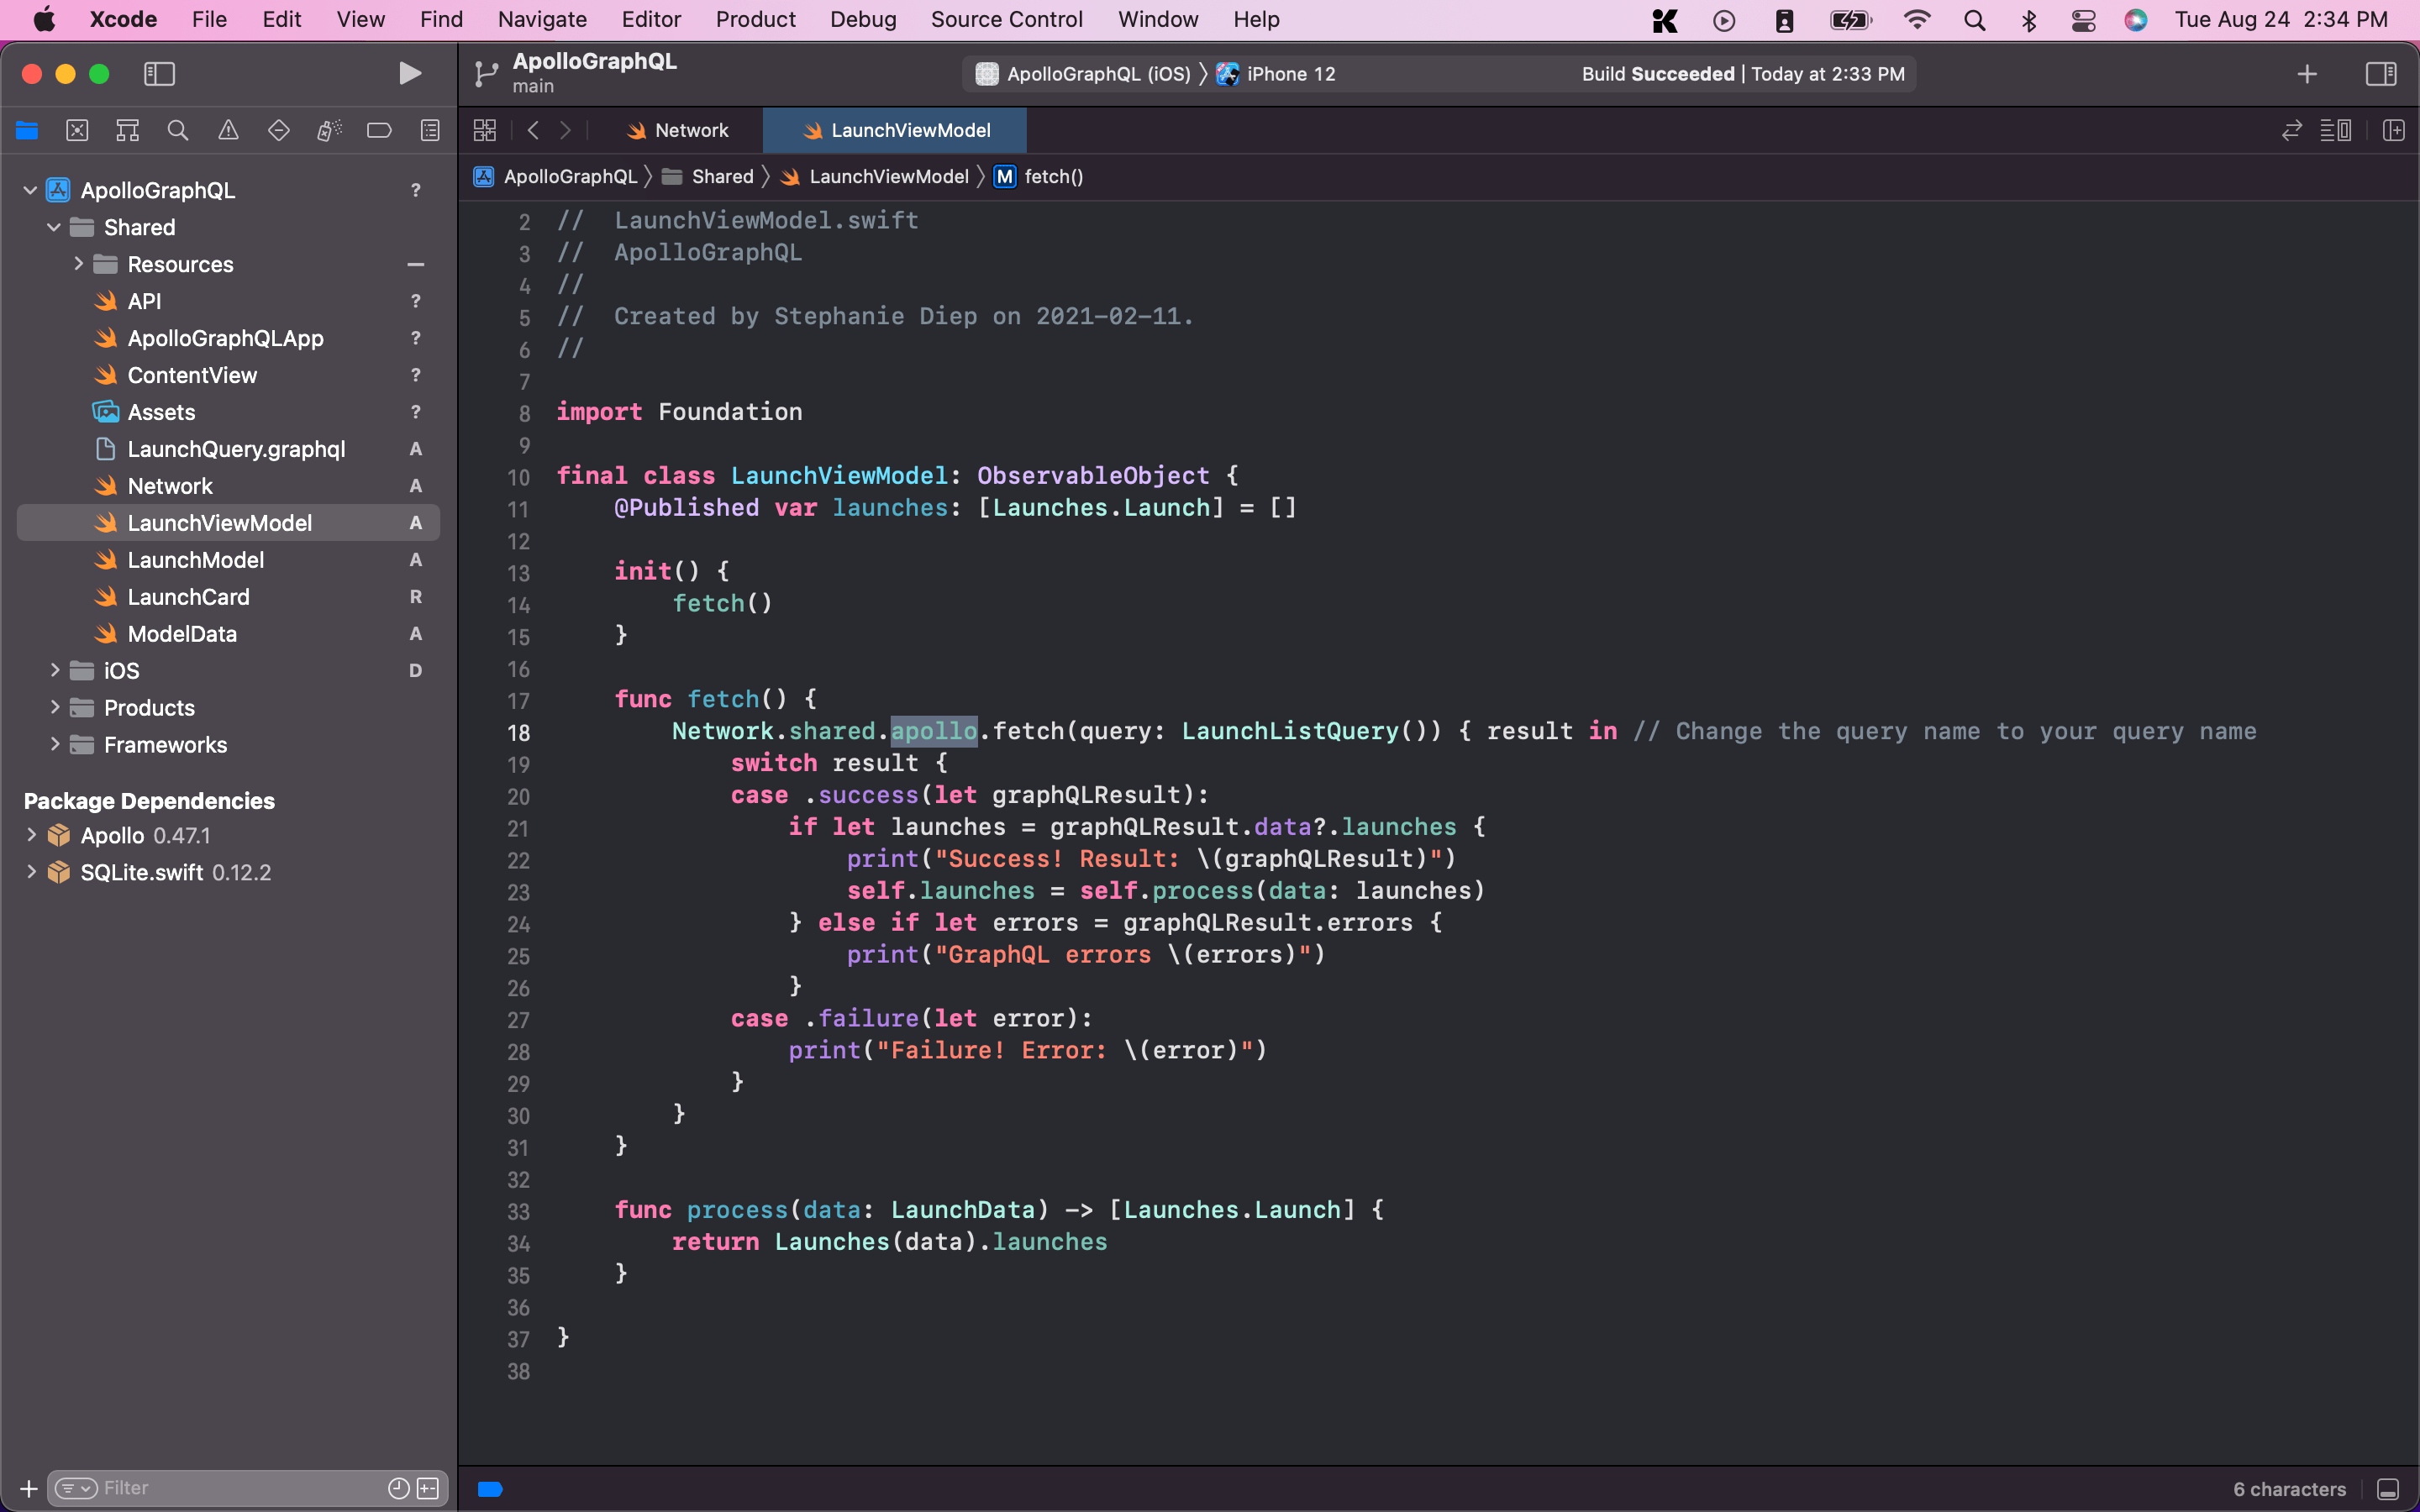The image size is (2420, 1512).
Task: Open the Test navigator
Action: [279, 130]
